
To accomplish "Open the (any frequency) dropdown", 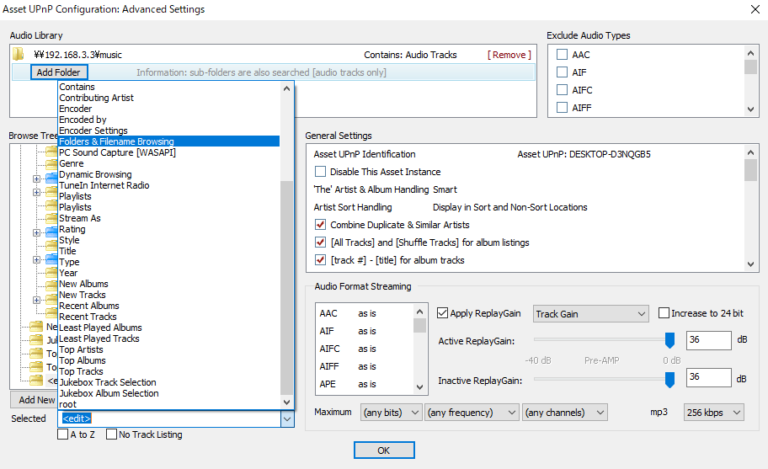I will point(472,413).
